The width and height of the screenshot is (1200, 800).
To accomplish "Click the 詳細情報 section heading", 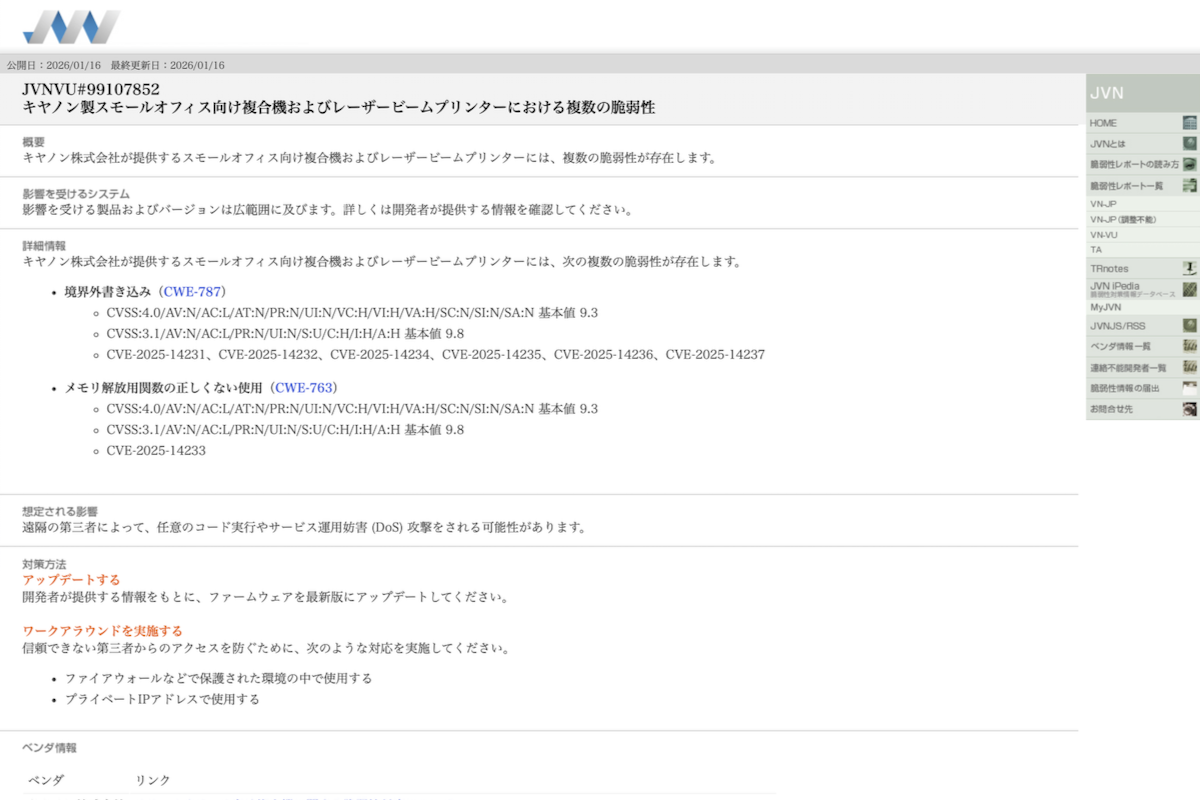I will pos(44,246).
